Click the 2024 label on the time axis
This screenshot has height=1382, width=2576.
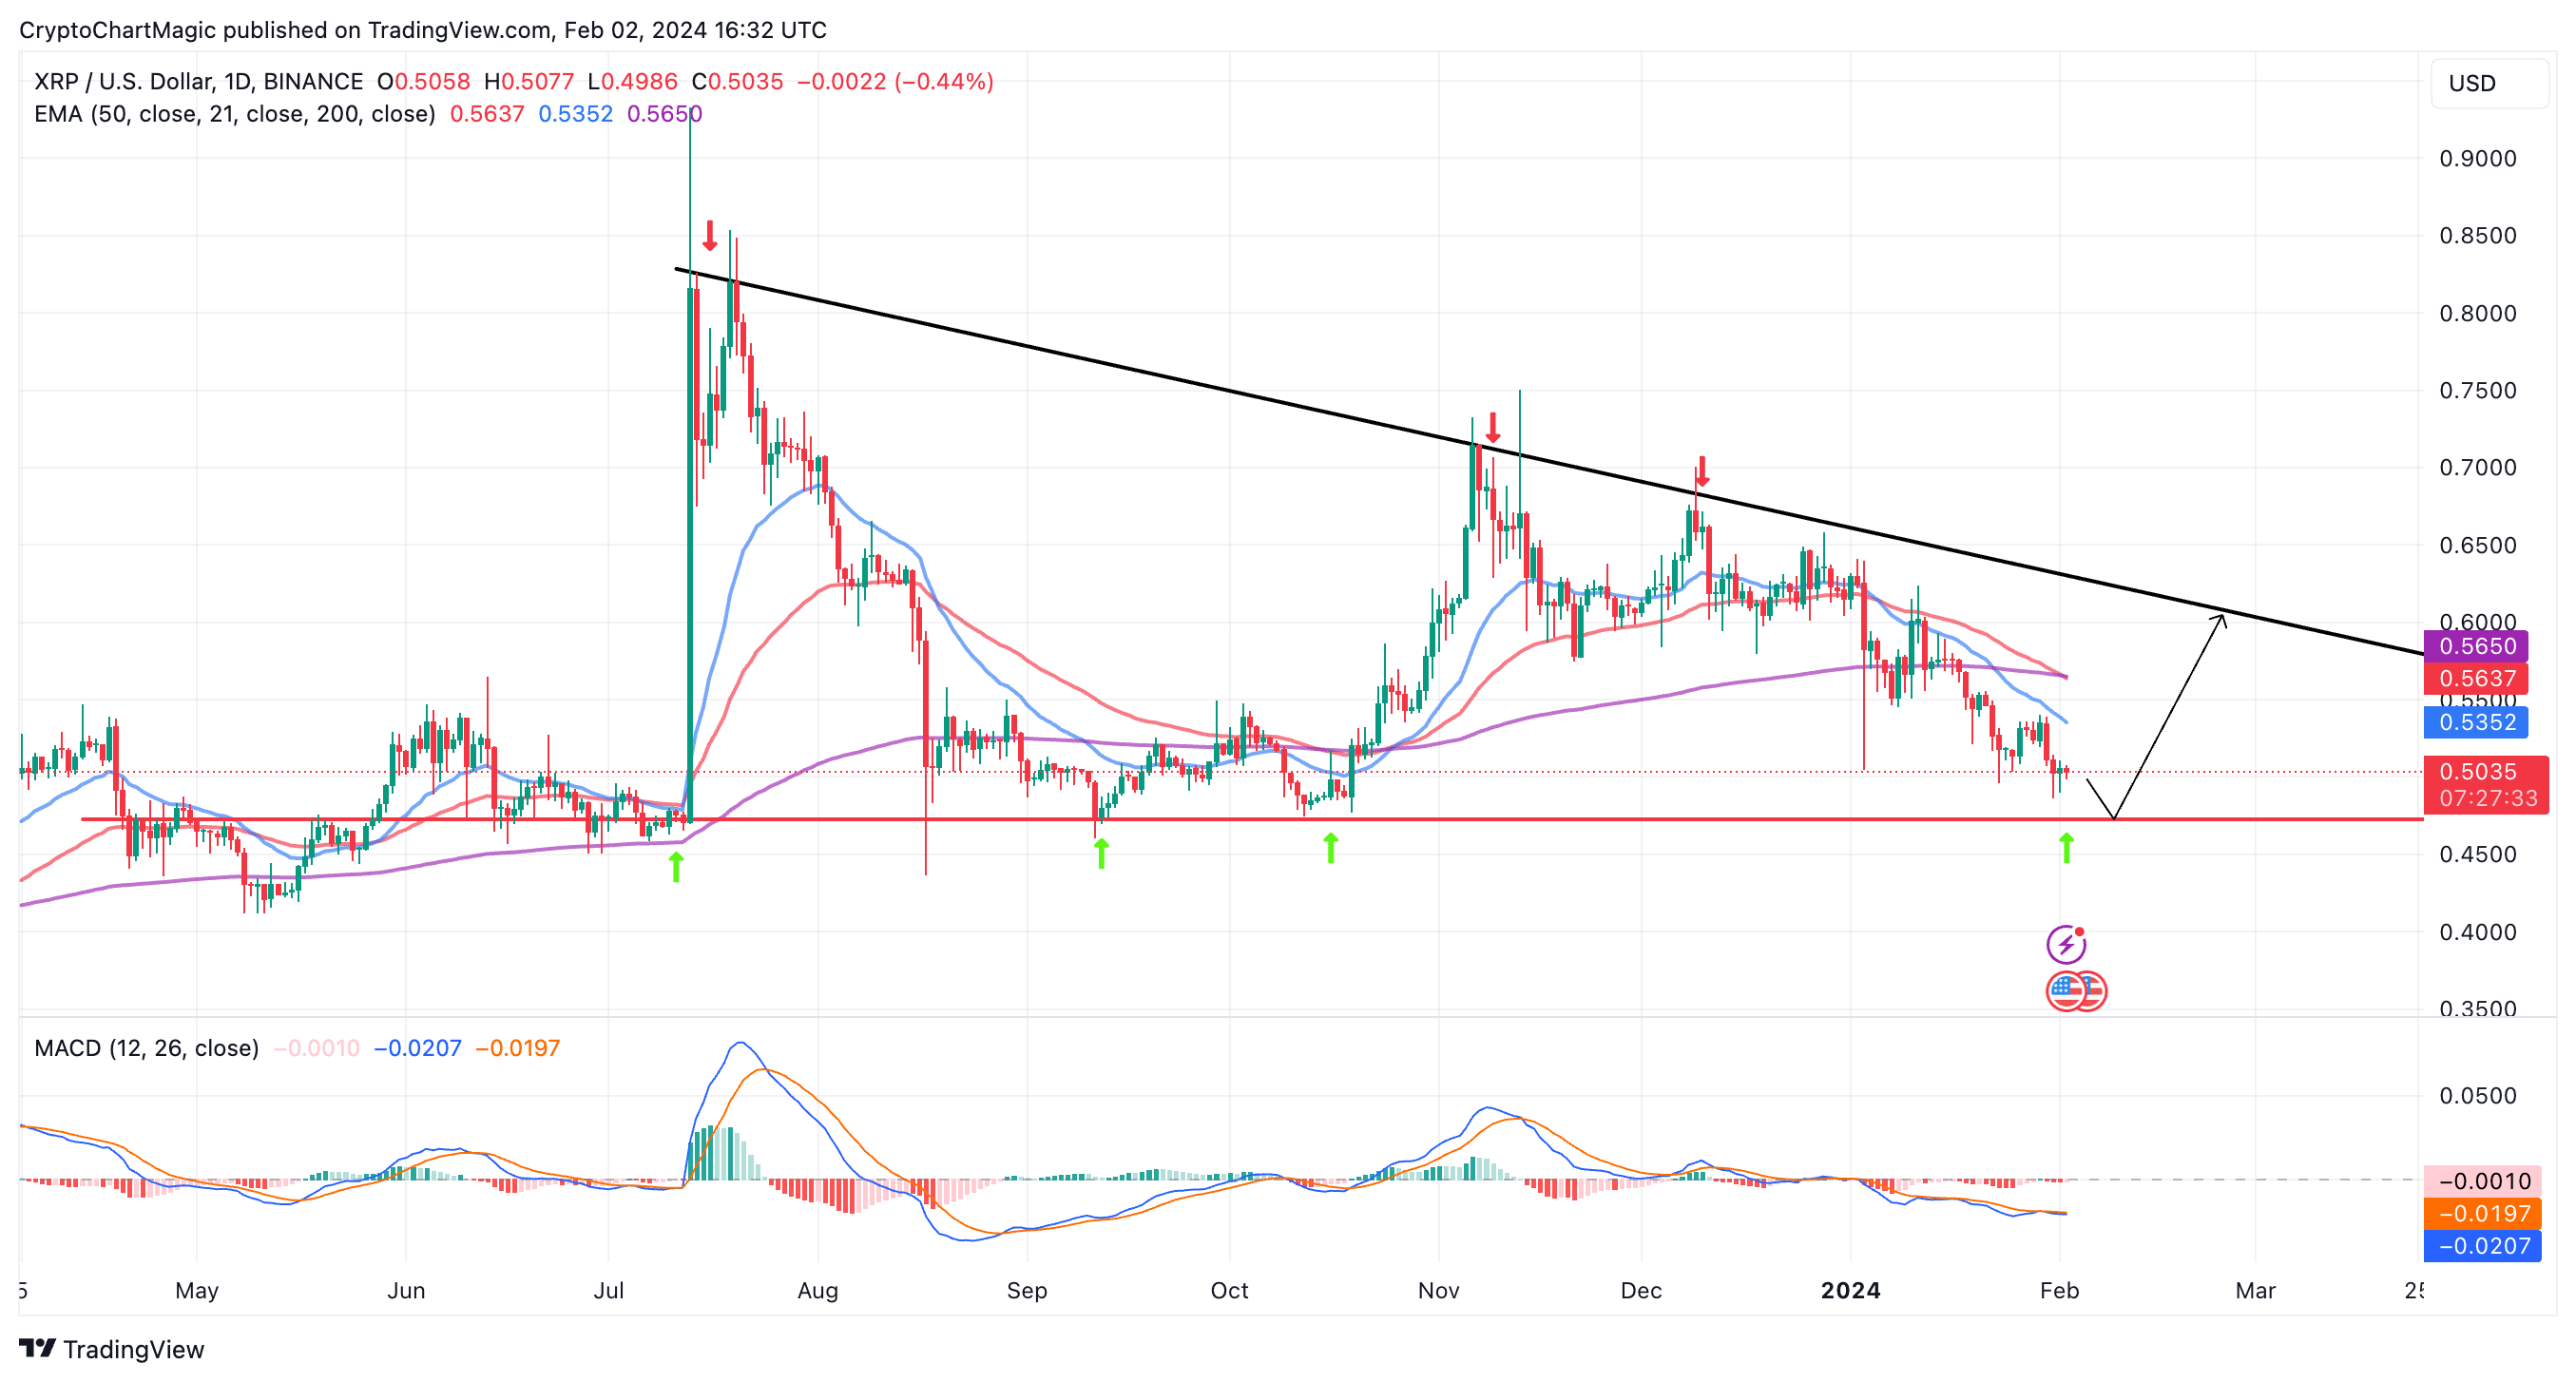coord(1850,1290)
